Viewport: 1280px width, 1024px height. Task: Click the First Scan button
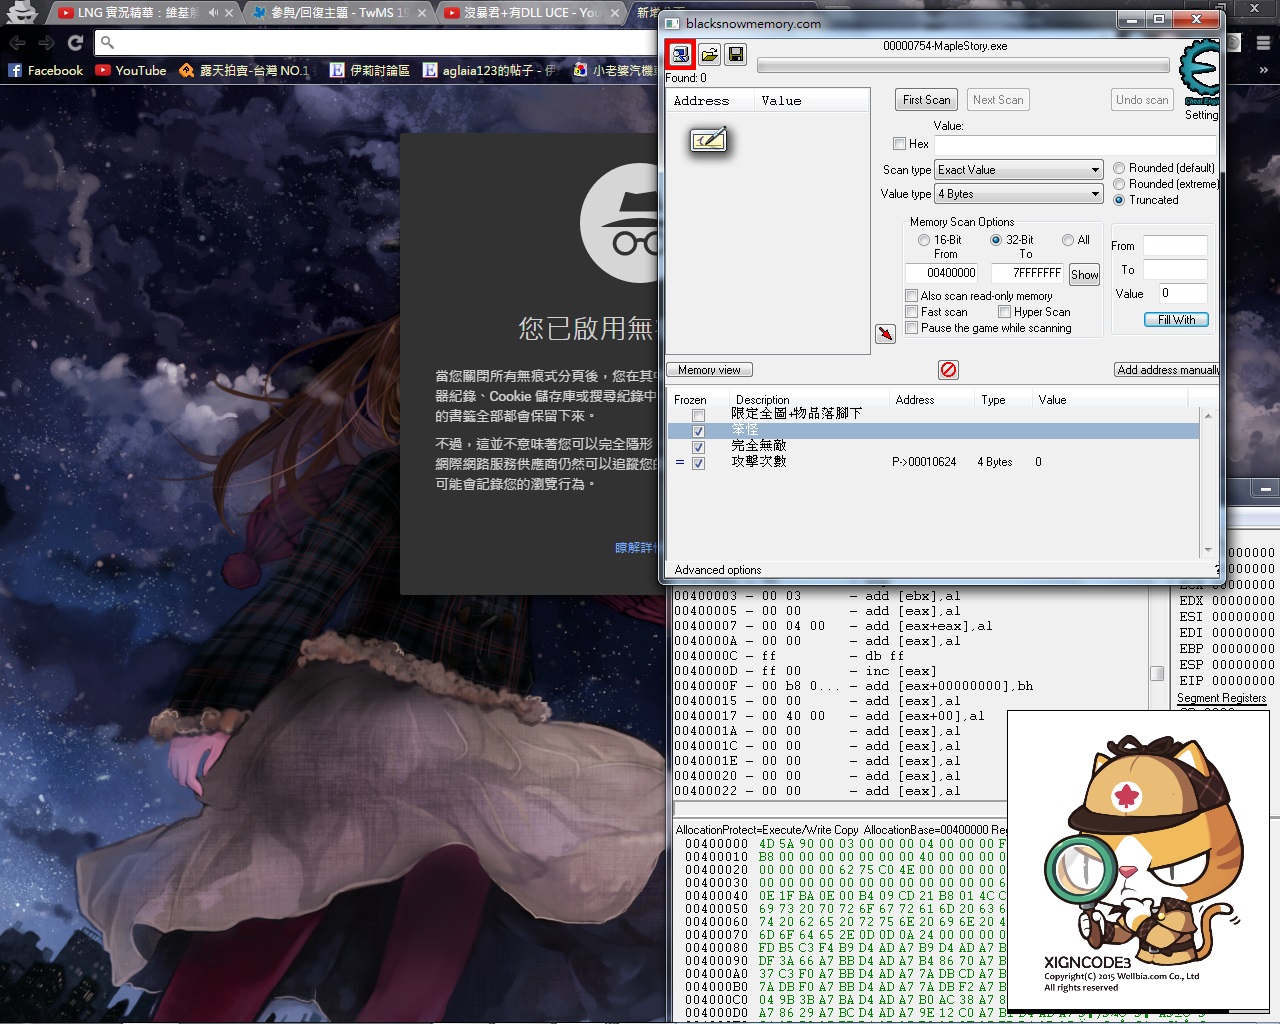[926, 100]
